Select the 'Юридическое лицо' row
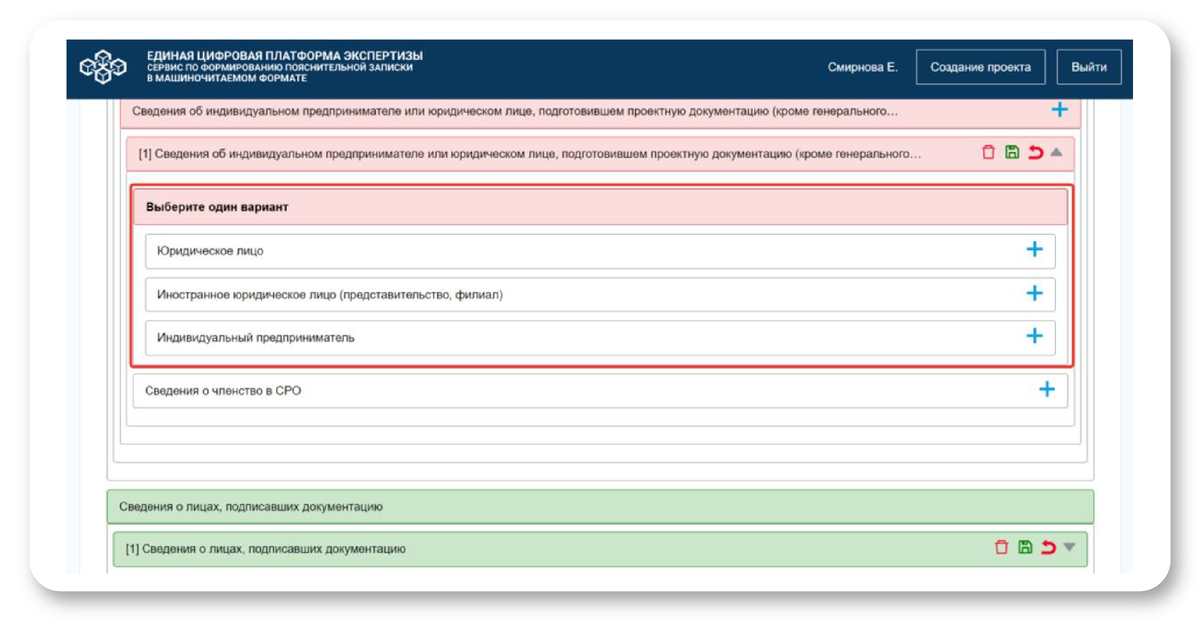The width and height of the screenshot is (1200, 619). coord(600,251)
